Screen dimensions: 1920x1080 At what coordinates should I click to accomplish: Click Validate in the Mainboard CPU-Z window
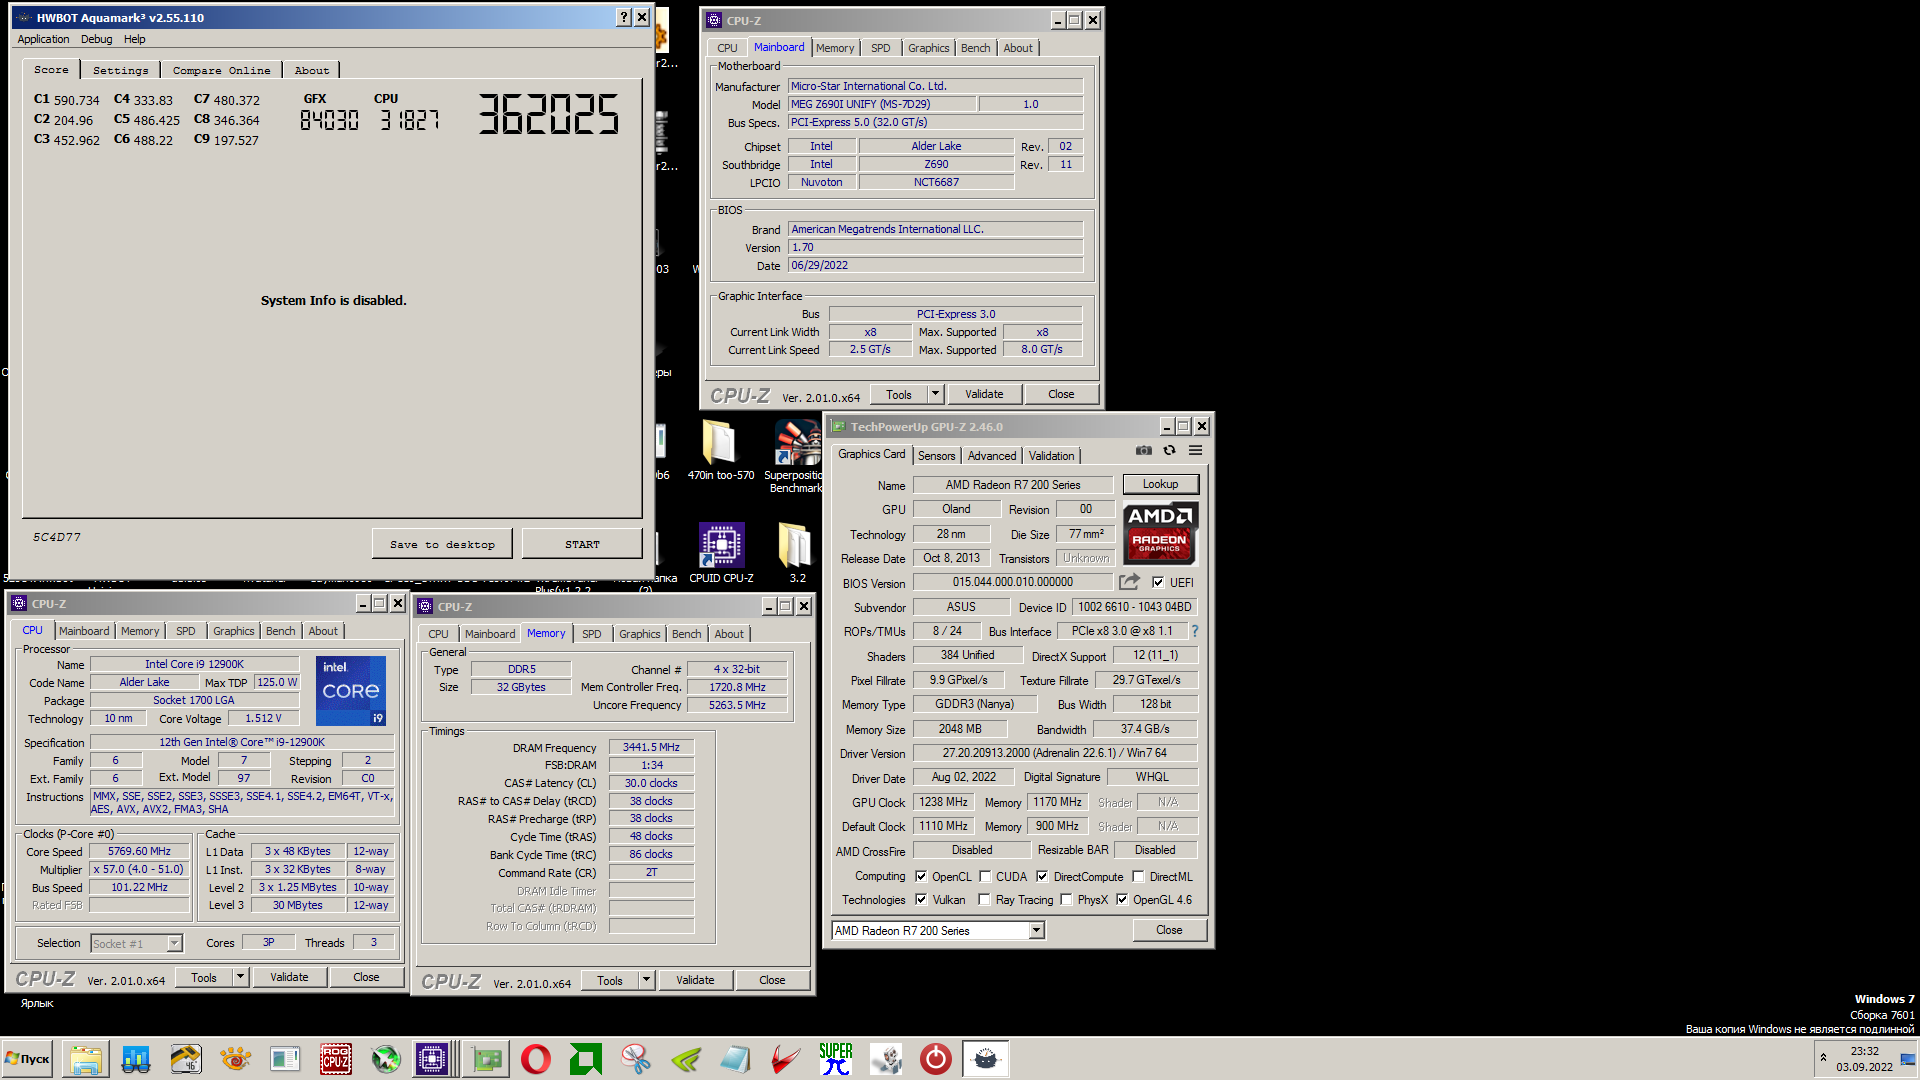[x=984, y=394]
